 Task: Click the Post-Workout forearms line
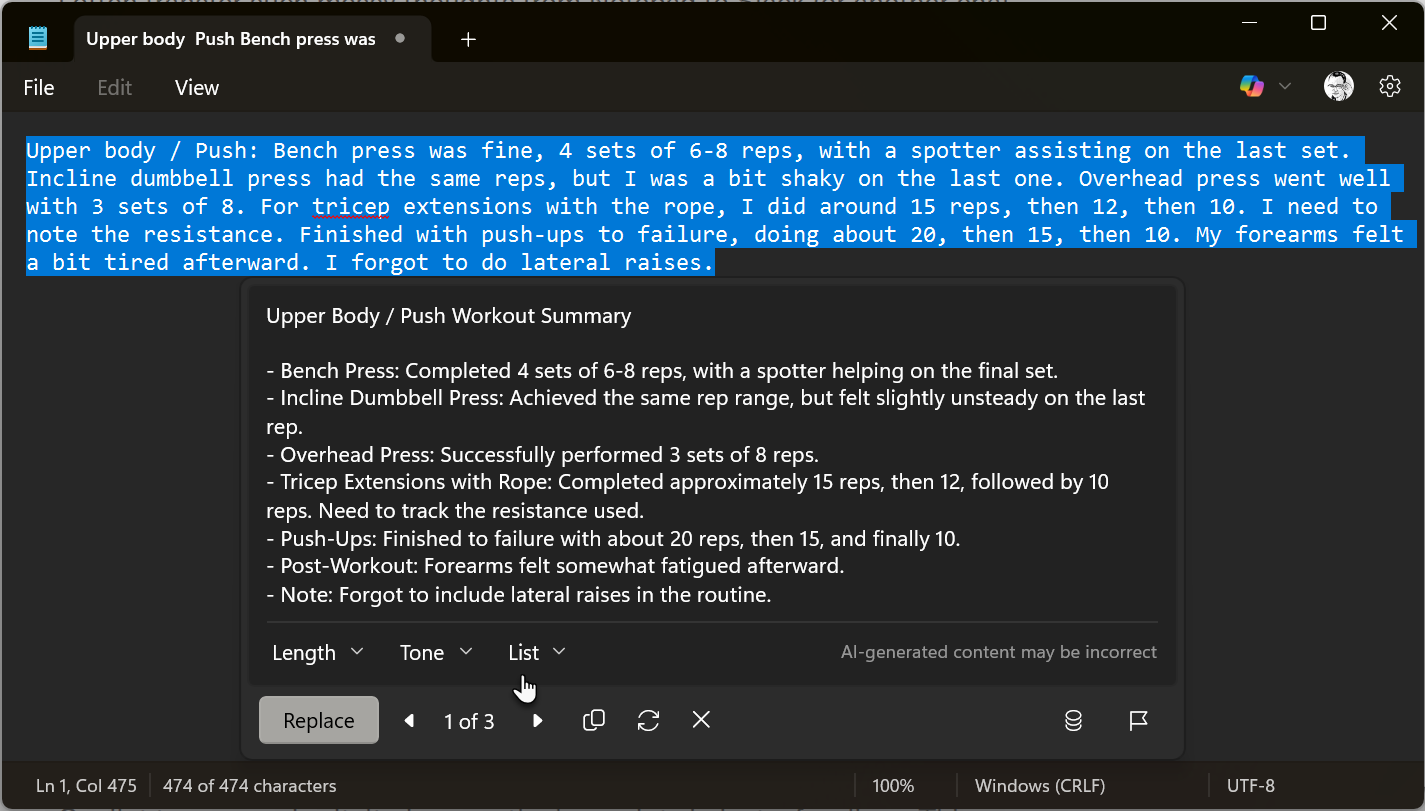click(555, 566)
